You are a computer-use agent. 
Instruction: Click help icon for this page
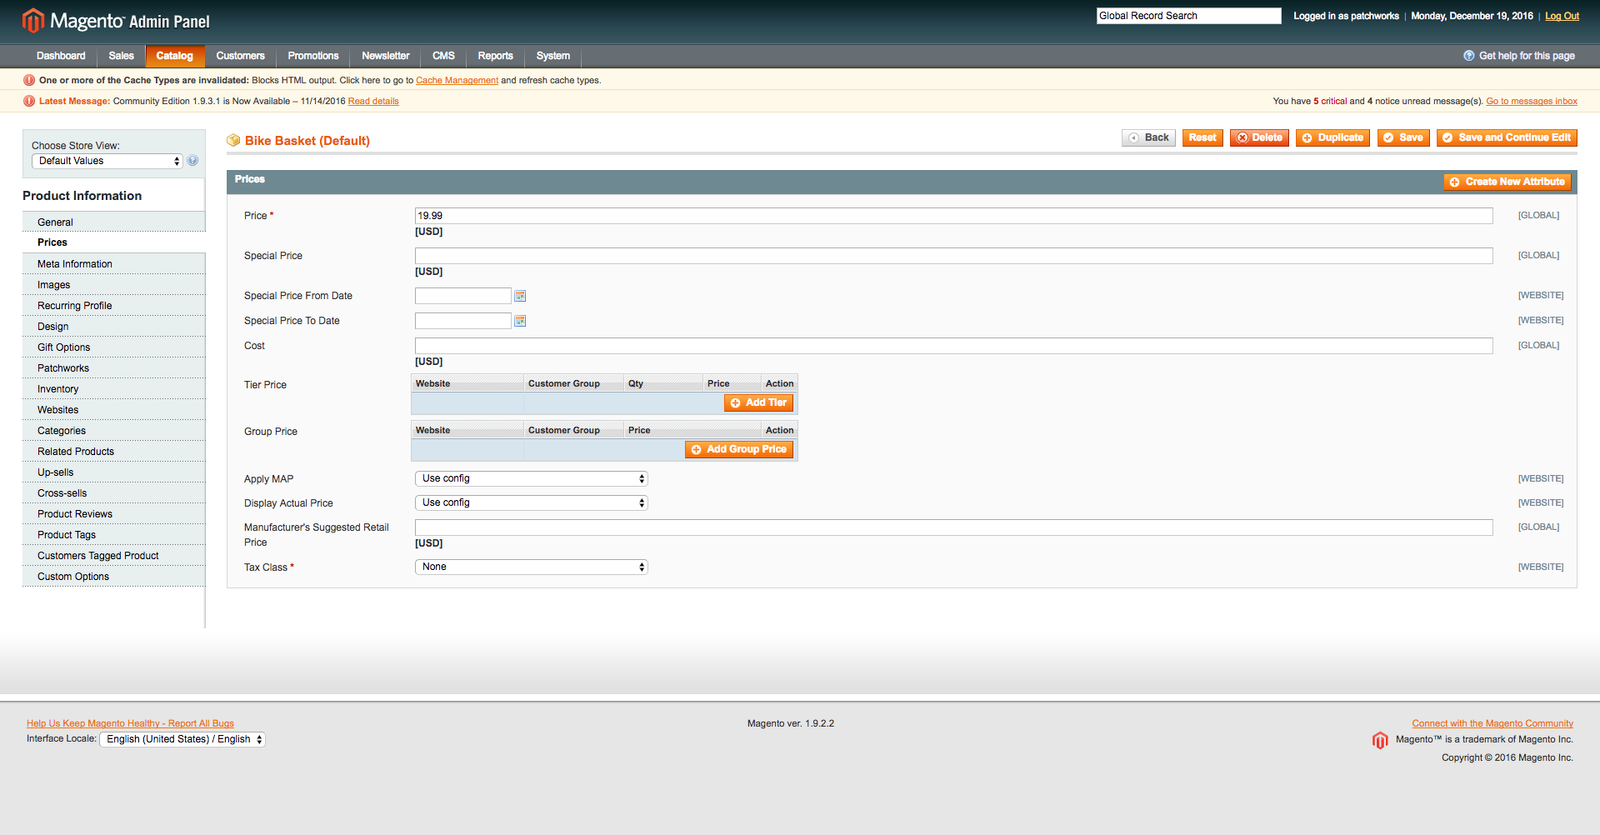pos(1469,56)
